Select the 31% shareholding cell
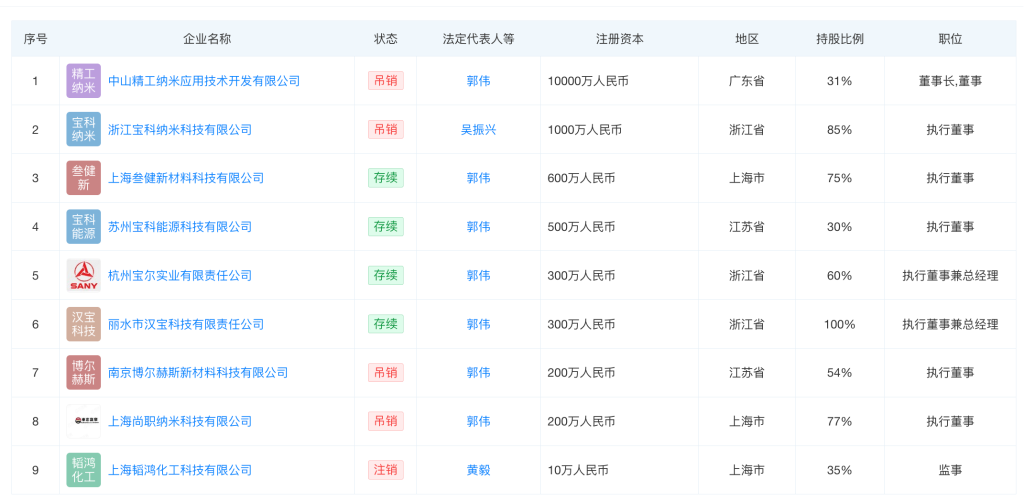This screenshot has width=1024, height=502. (x=840, y=81)
